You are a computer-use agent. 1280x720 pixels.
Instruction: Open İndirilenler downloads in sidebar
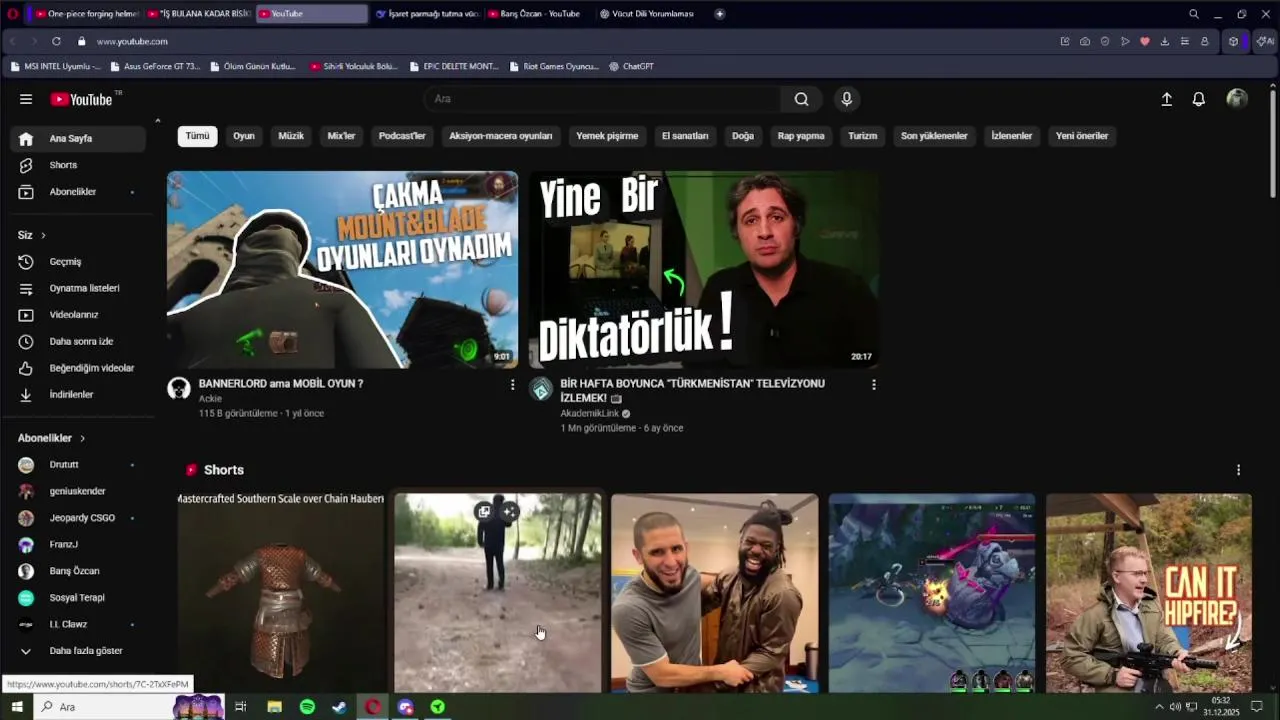[80, 395]
